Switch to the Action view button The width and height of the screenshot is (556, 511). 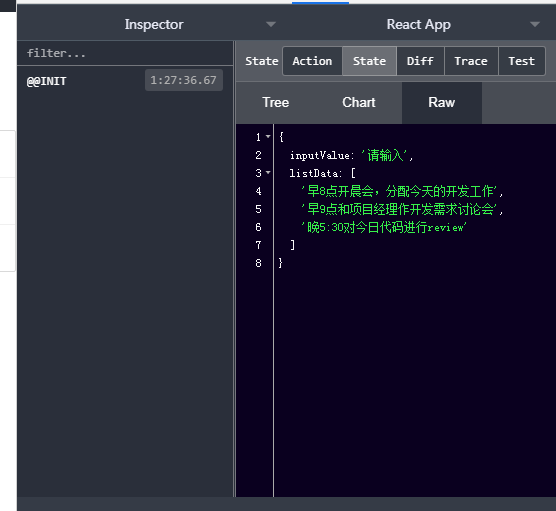click(x=312, y=61)
